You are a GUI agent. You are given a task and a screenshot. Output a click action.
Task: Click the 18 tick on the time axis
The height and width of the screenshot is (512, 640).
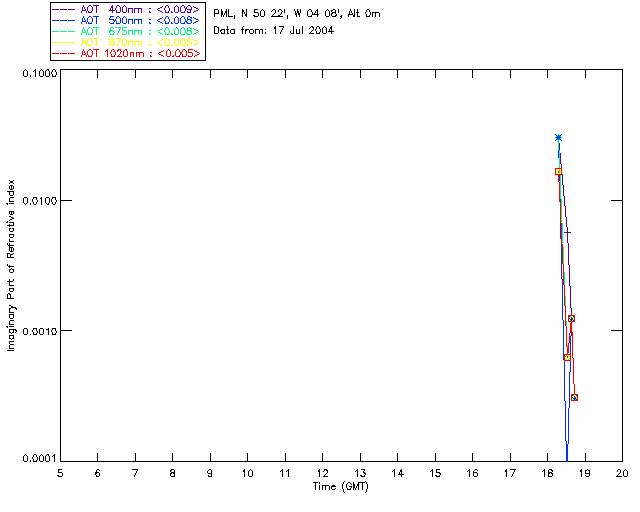click(547, 472)
